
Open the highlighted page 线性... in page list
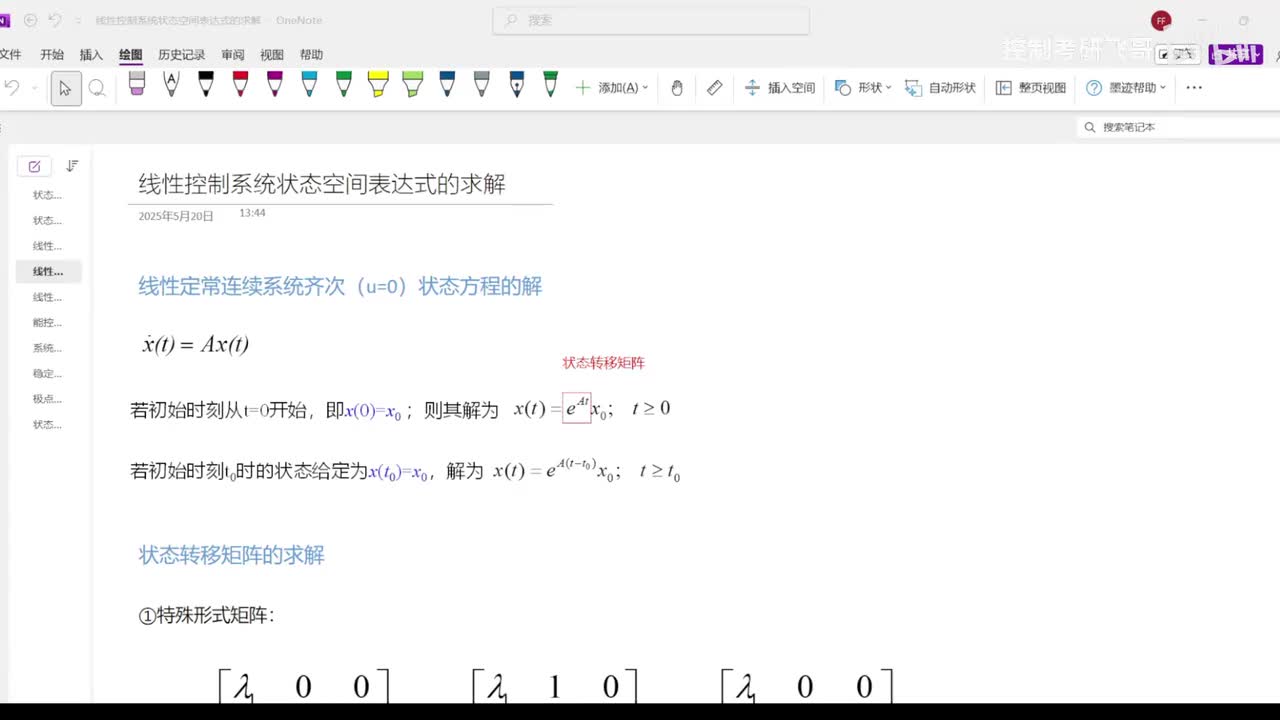tap(48, 272)
